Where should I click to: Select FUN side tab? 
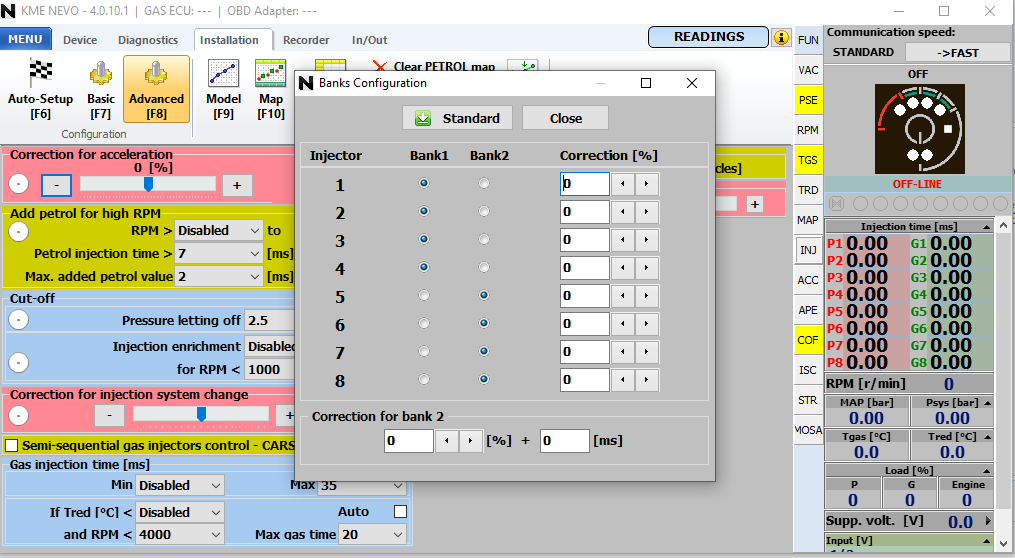click(x=808, y=40)
